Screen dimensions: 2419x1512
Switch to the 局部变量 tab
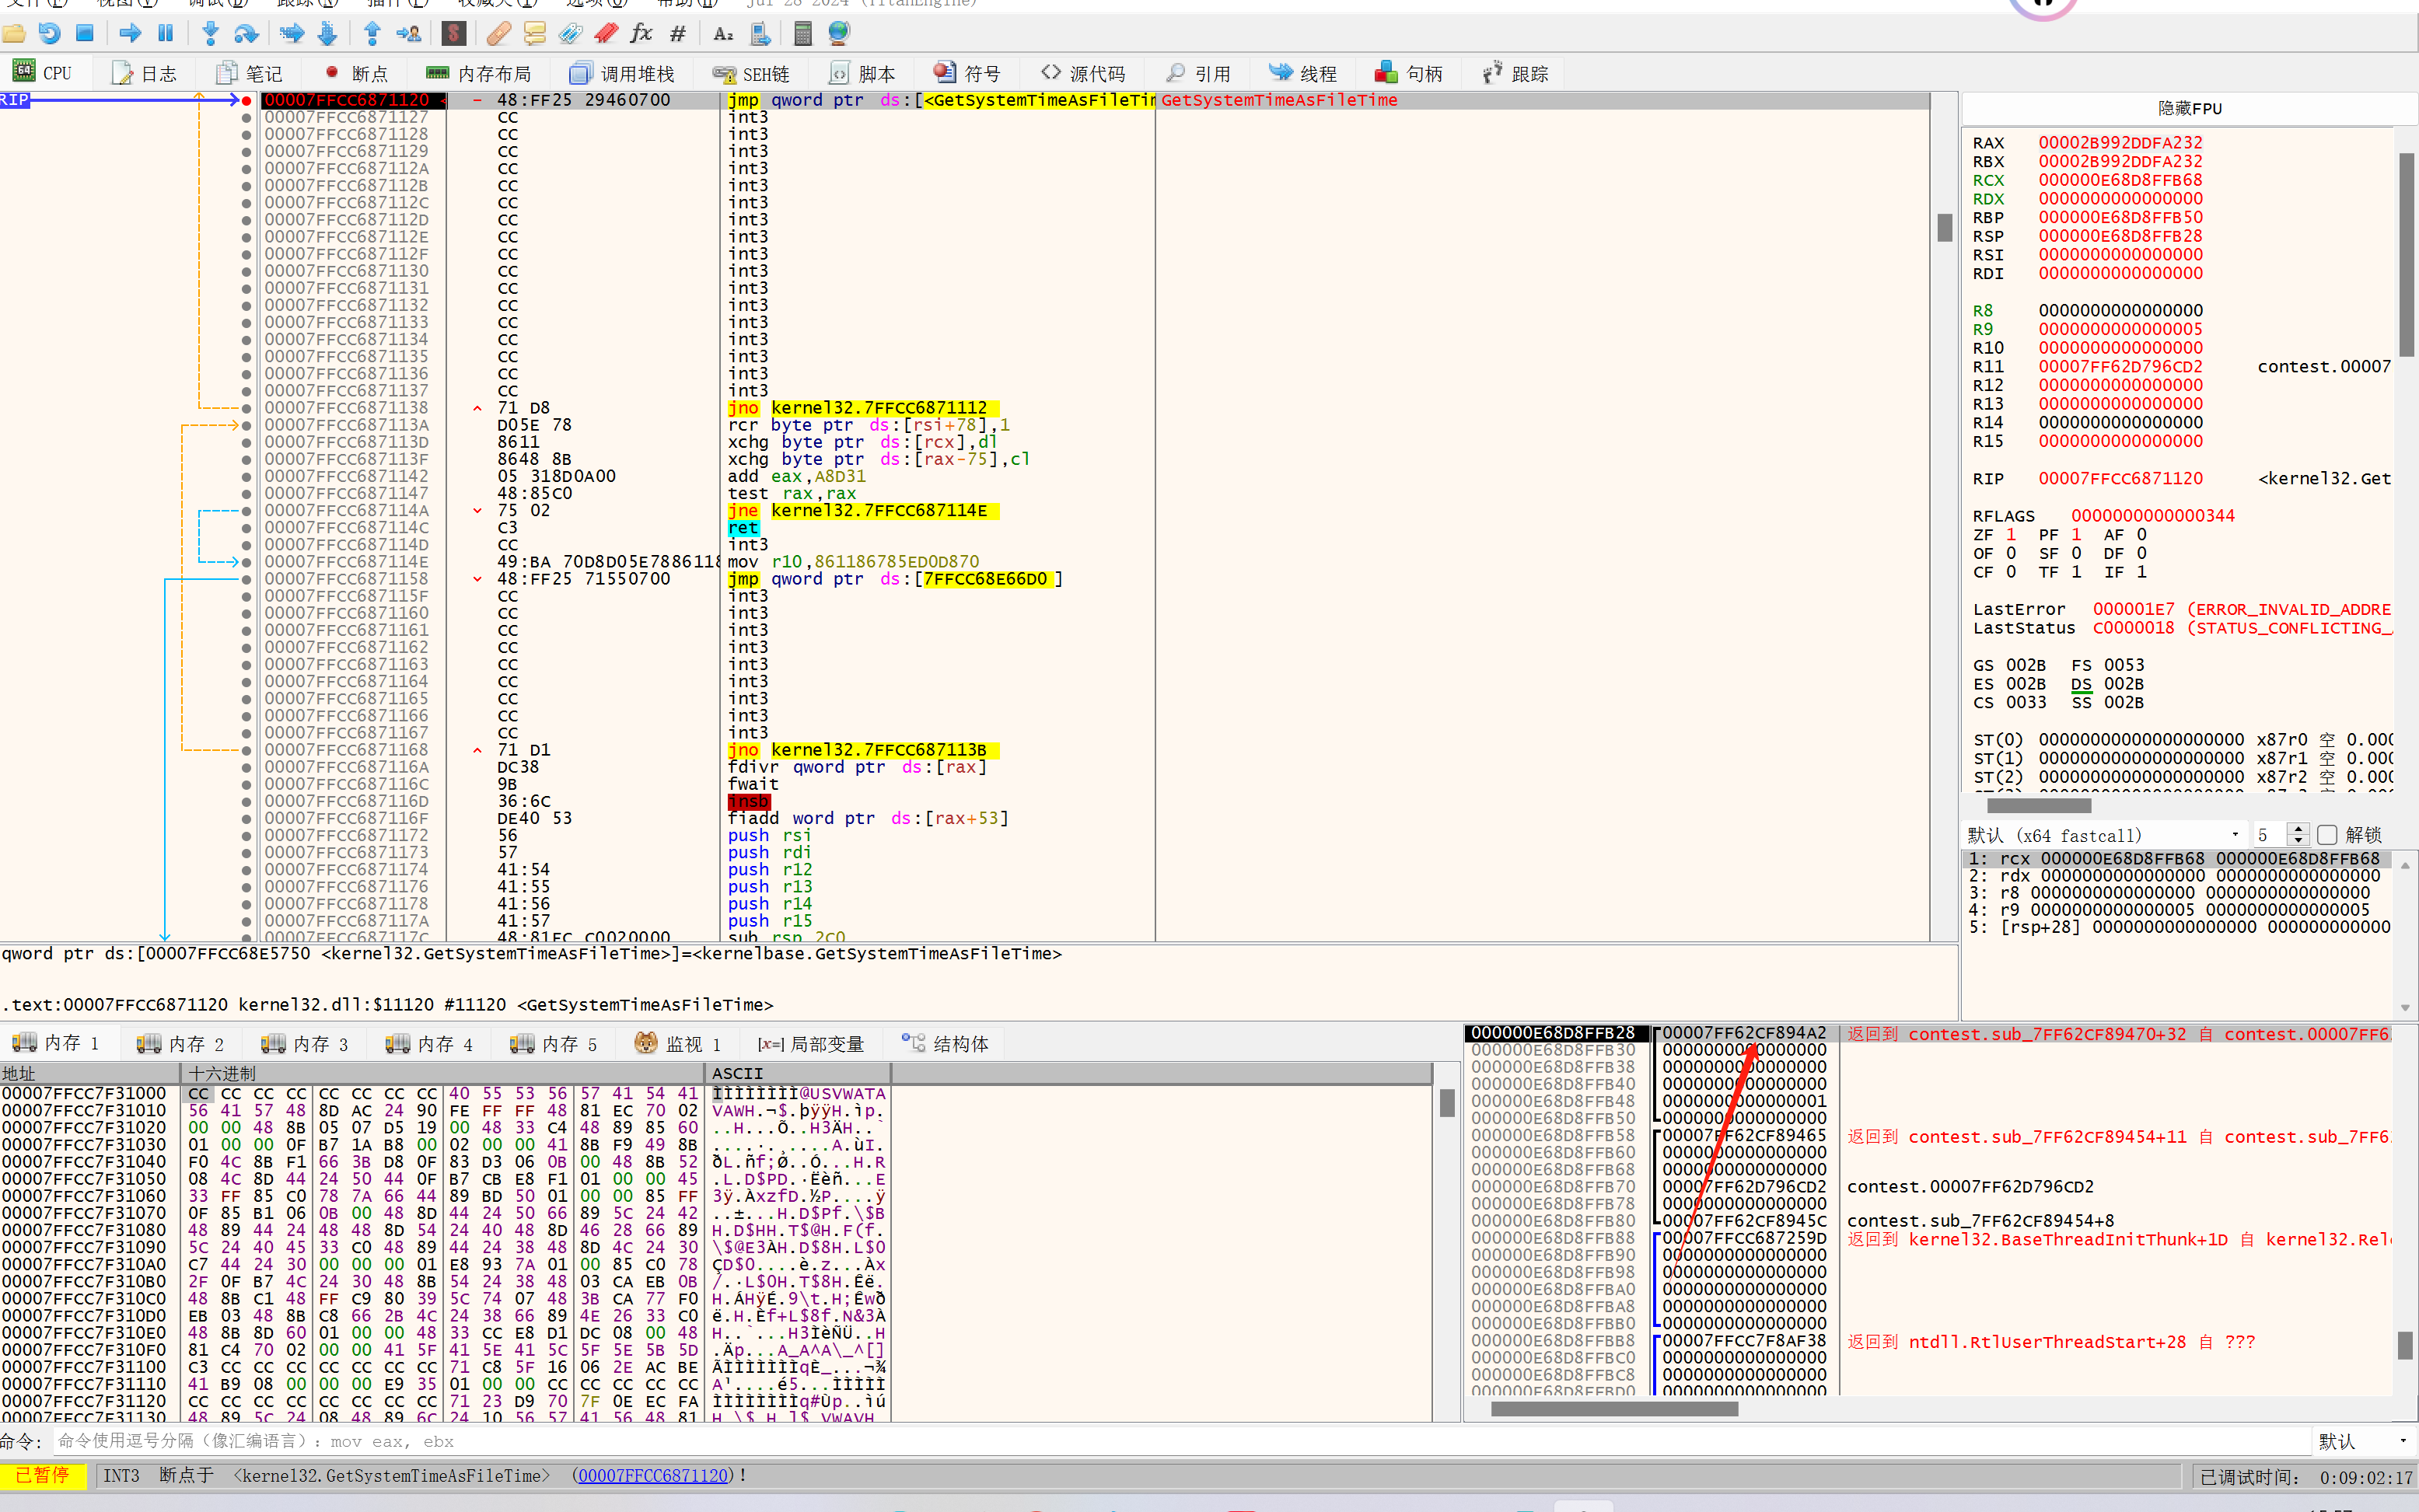(810, 1044)
